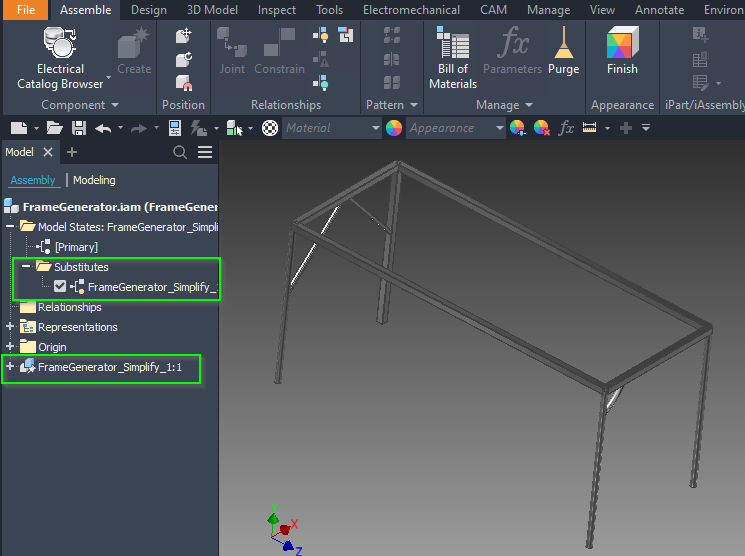This screenshot has height=556, width=745.
Task: Select the Relationships folder
Action: (x=69, y=307)
